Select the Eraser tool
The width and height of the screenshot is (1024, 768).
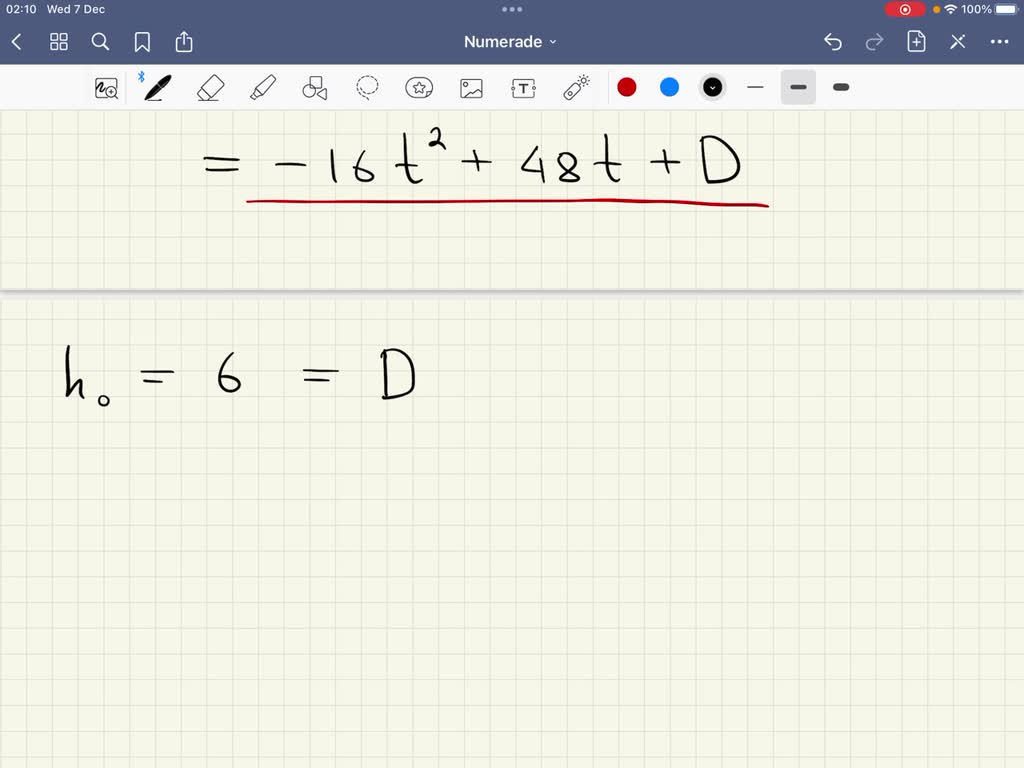point(210,88)
